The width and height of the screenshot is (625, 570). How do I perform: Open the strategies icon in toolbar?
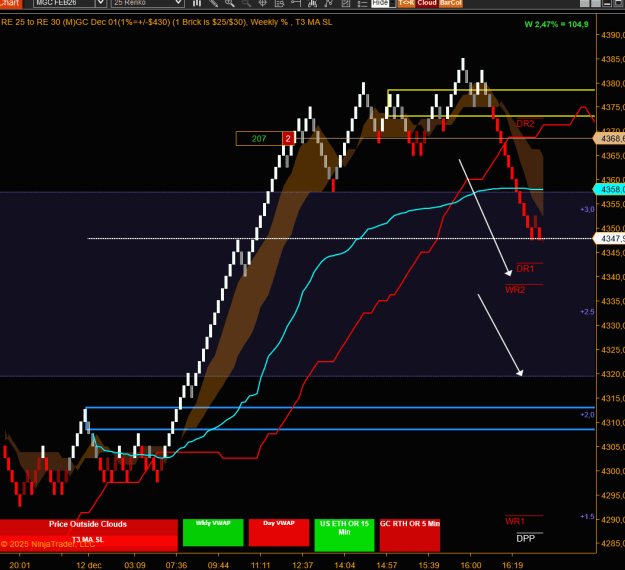312,3
